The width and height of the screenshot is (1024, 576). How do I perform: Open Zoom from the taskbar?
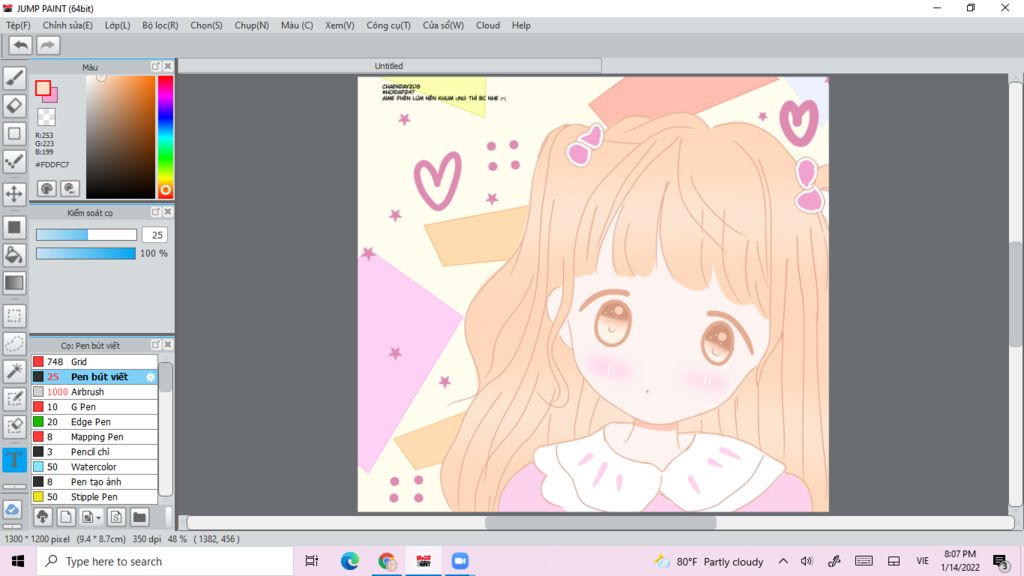(x=460, y=561)
